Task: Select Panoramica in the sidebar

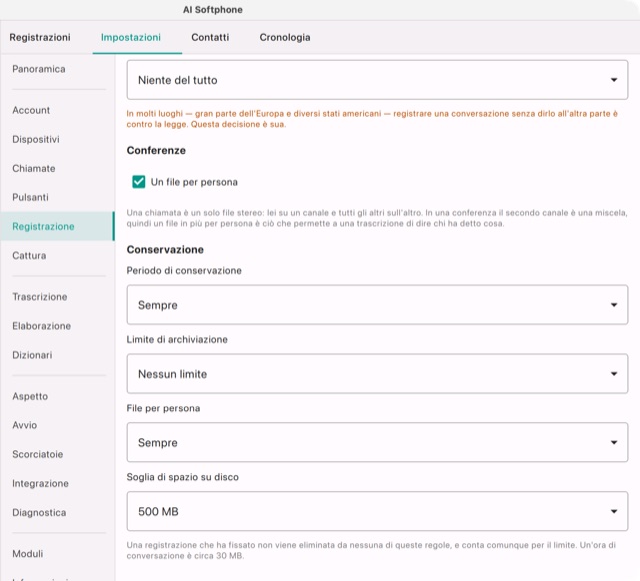Action: [58, 69]
